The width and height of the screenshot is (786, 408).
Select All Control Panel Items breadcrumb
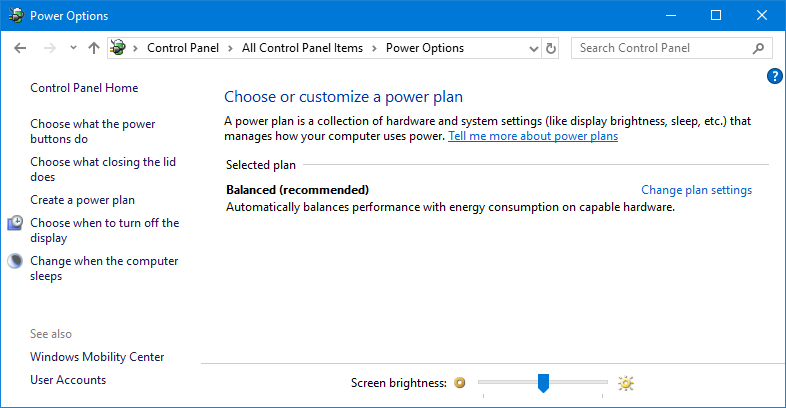tap(302, 48)
